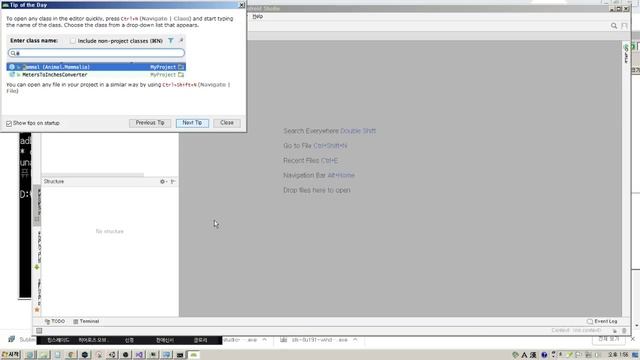640x360 pixels.
Task: Click the lock icon in the status bar
Action: [x=615, y=331]
